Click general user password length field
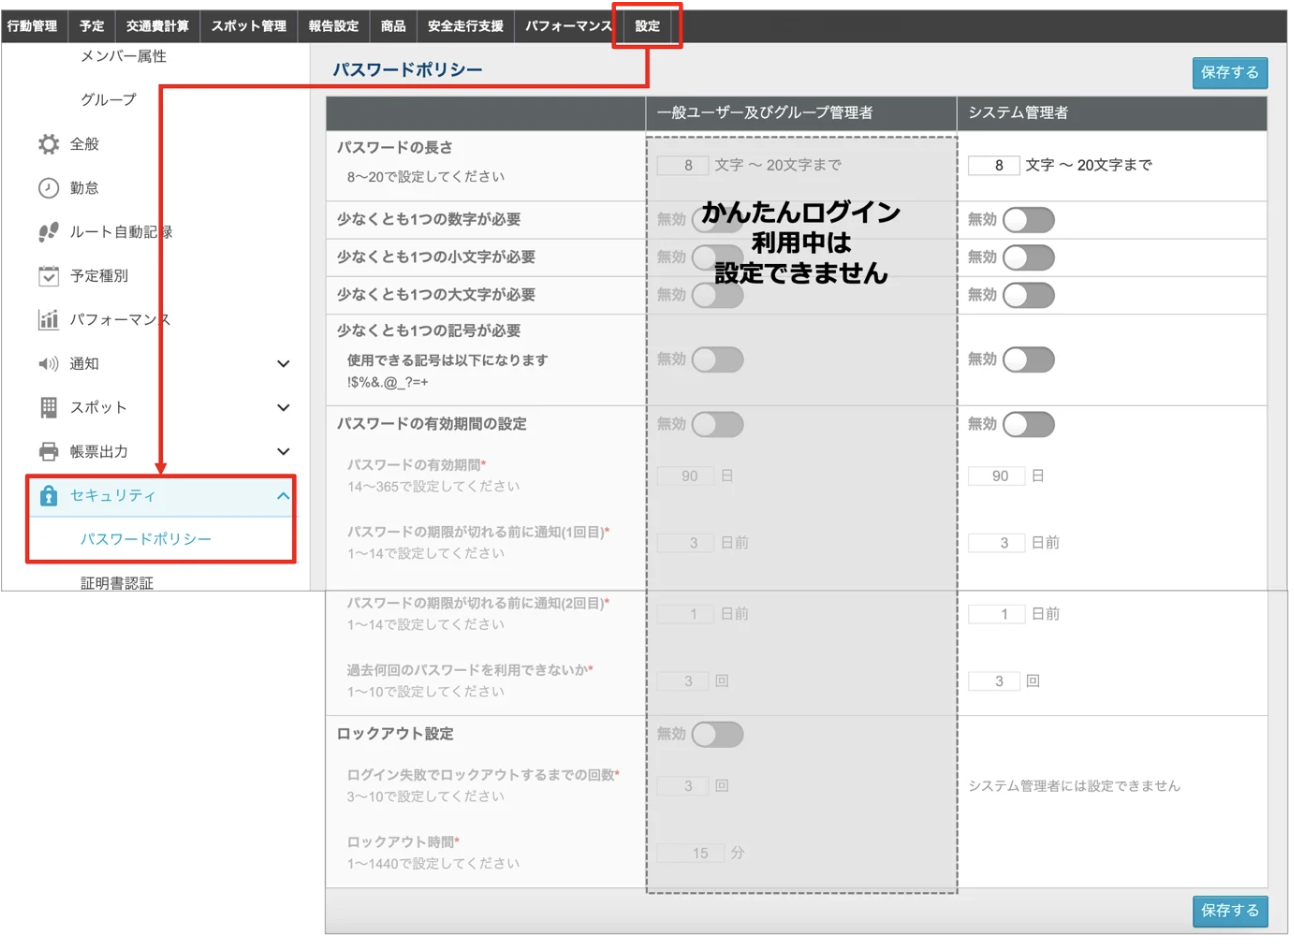1294x944 pixels. tap(683, 166)
